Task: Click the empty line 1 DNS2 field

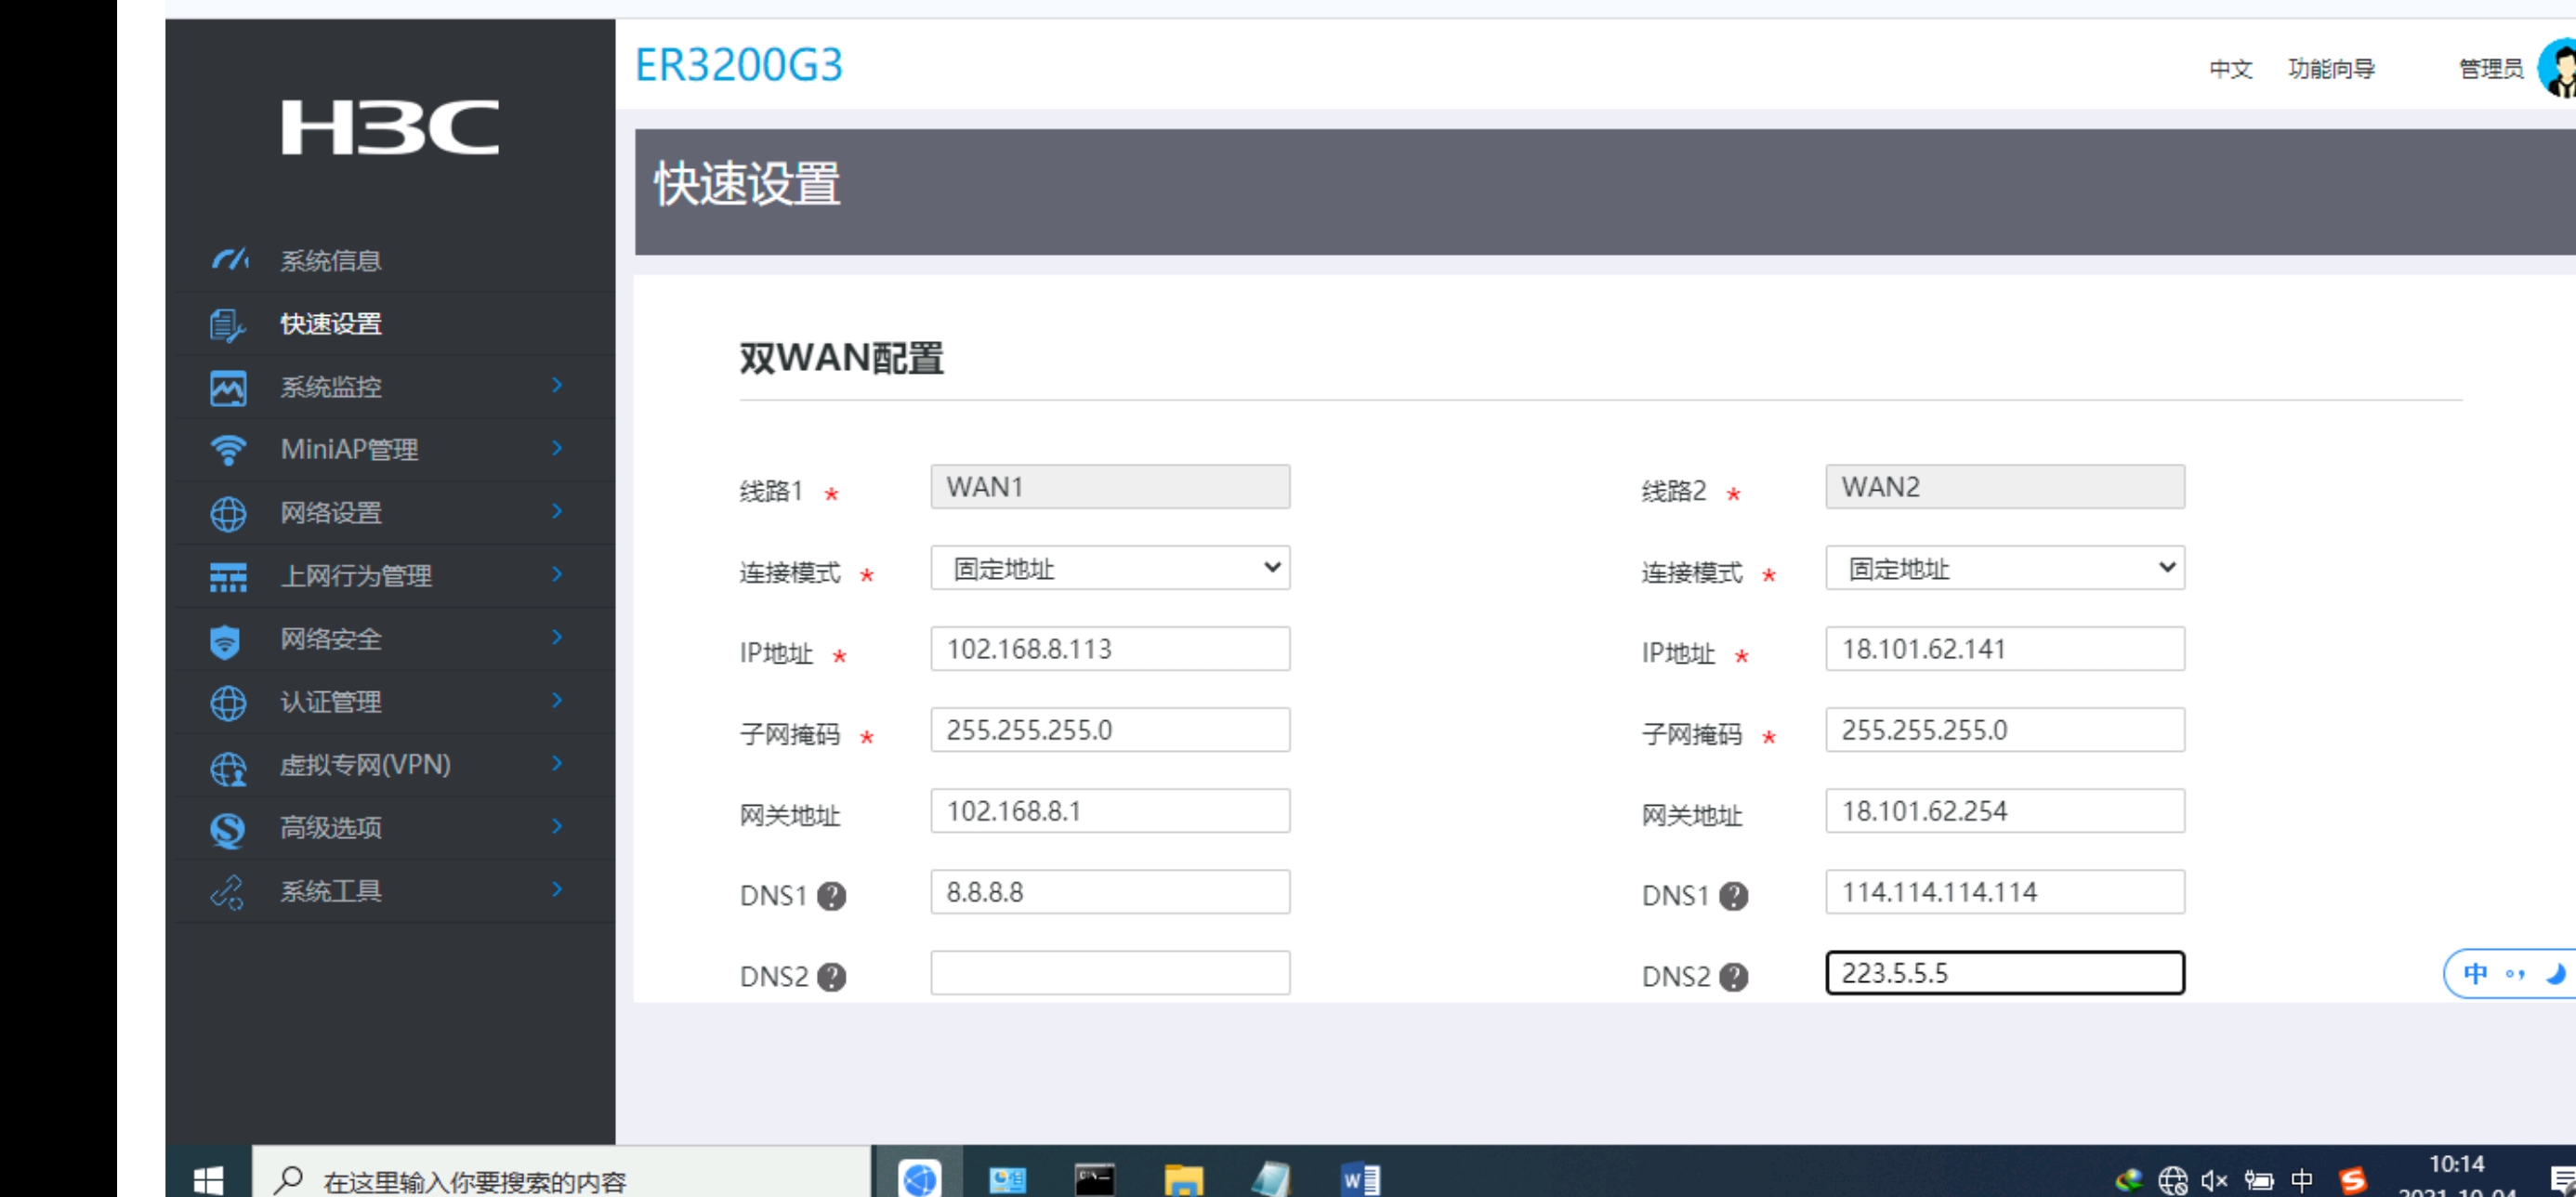Action: pyautogui.click(x=1109, y=973)
